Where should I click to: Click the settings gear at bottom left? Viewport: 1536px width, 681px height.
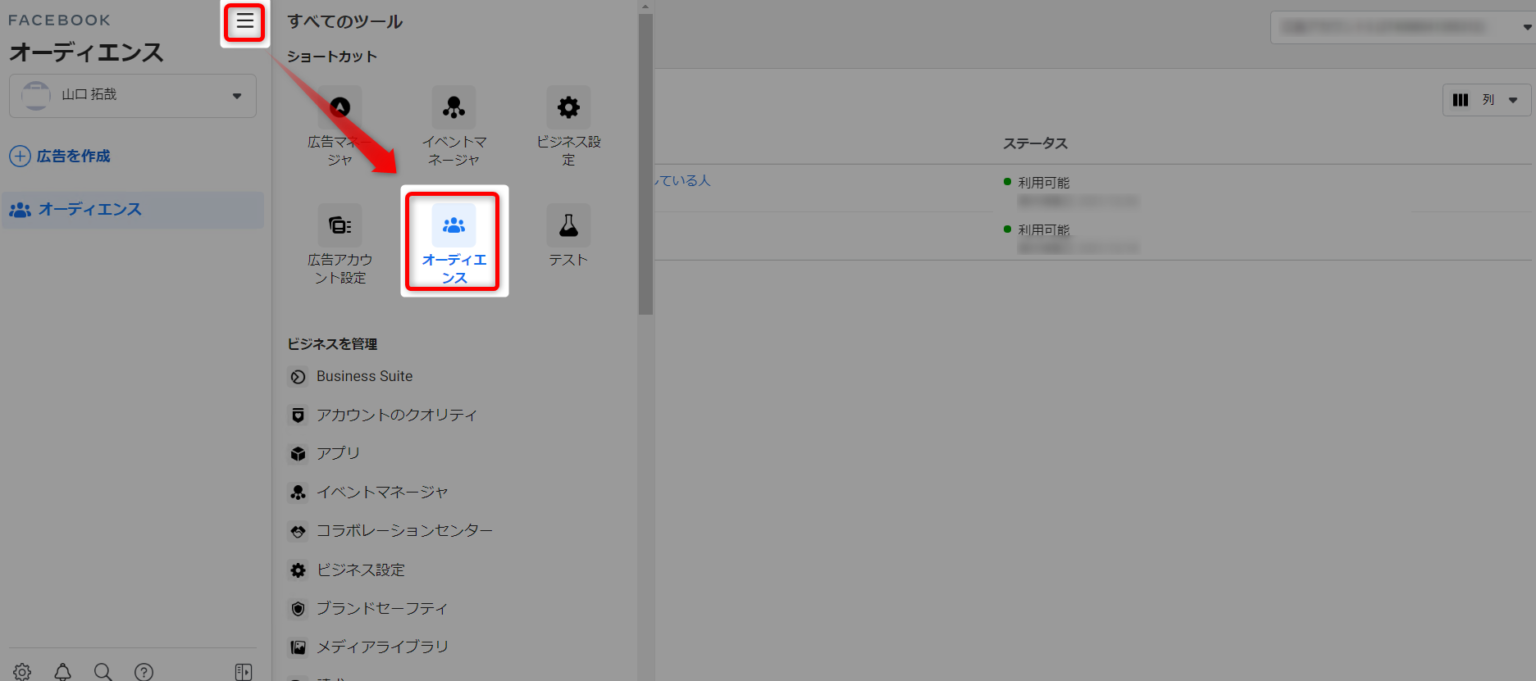tap(22, 672)
